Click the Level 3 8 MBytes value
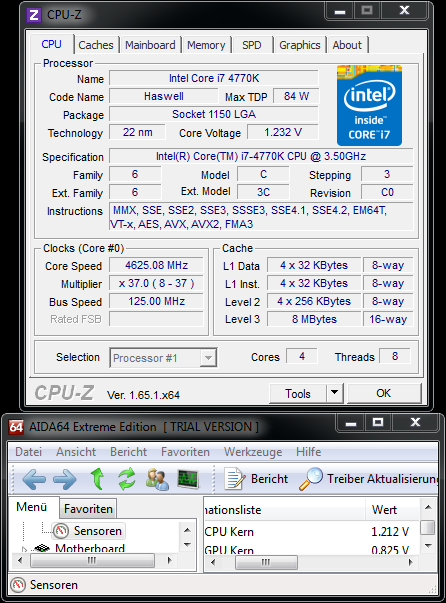This screenshot has height=603, width=446. tap(314, 319)
